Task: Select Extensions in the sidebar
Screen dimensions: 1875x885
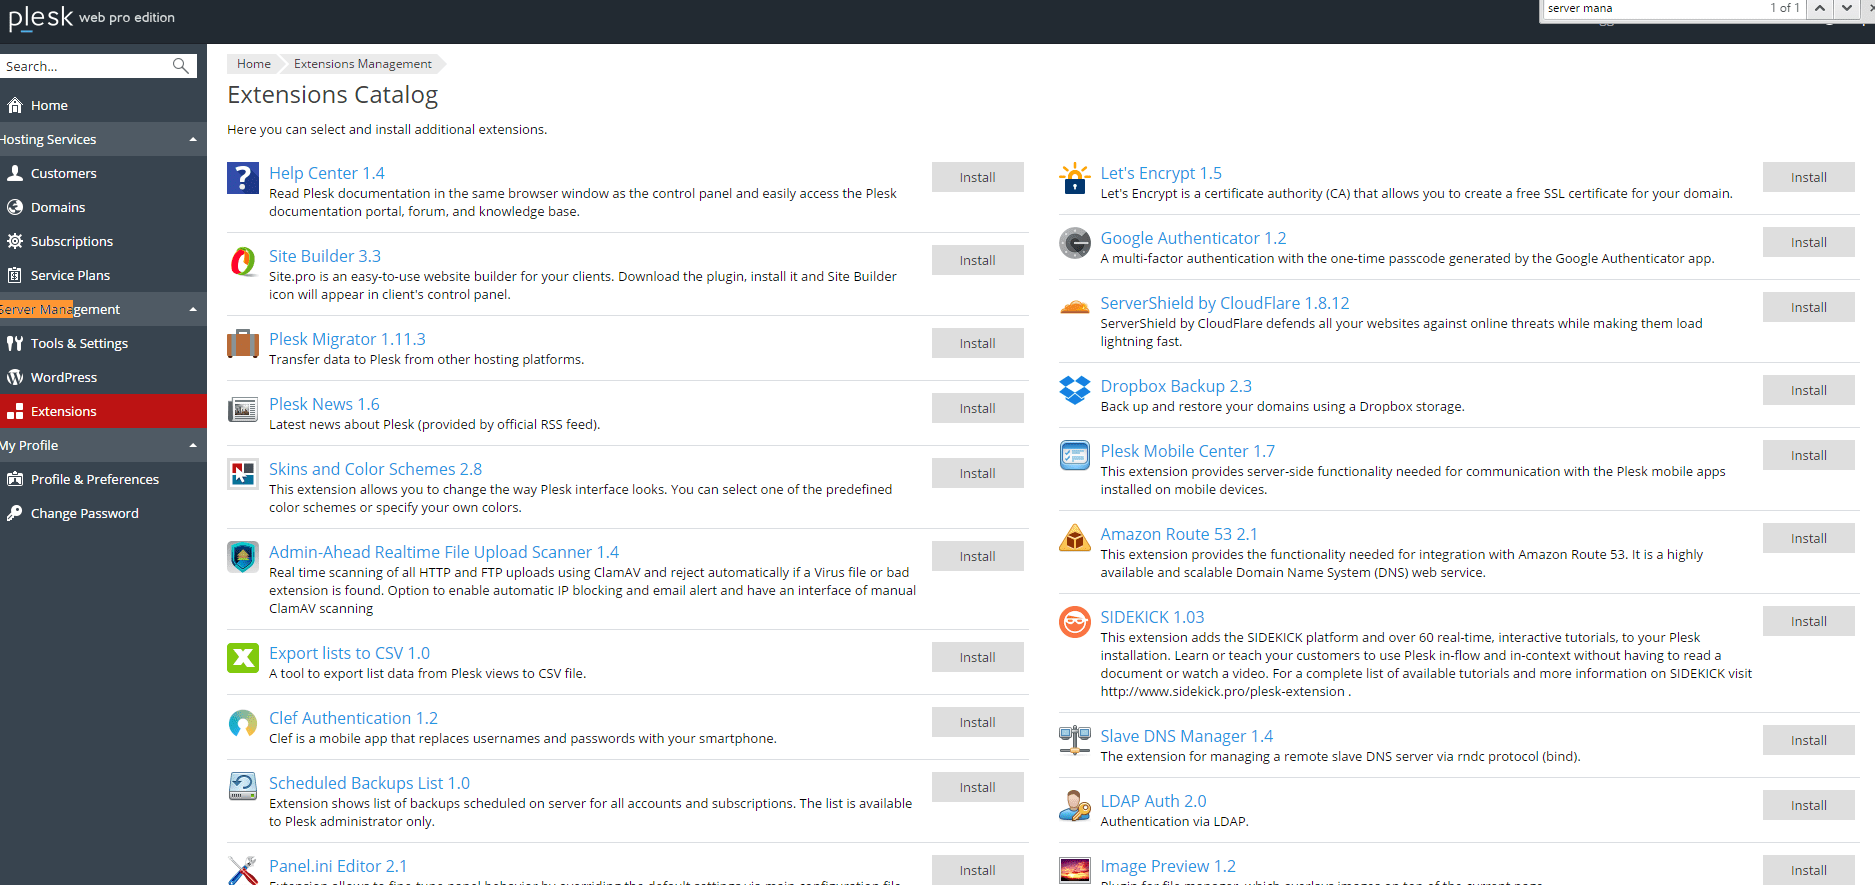Action: coord(103,412)
